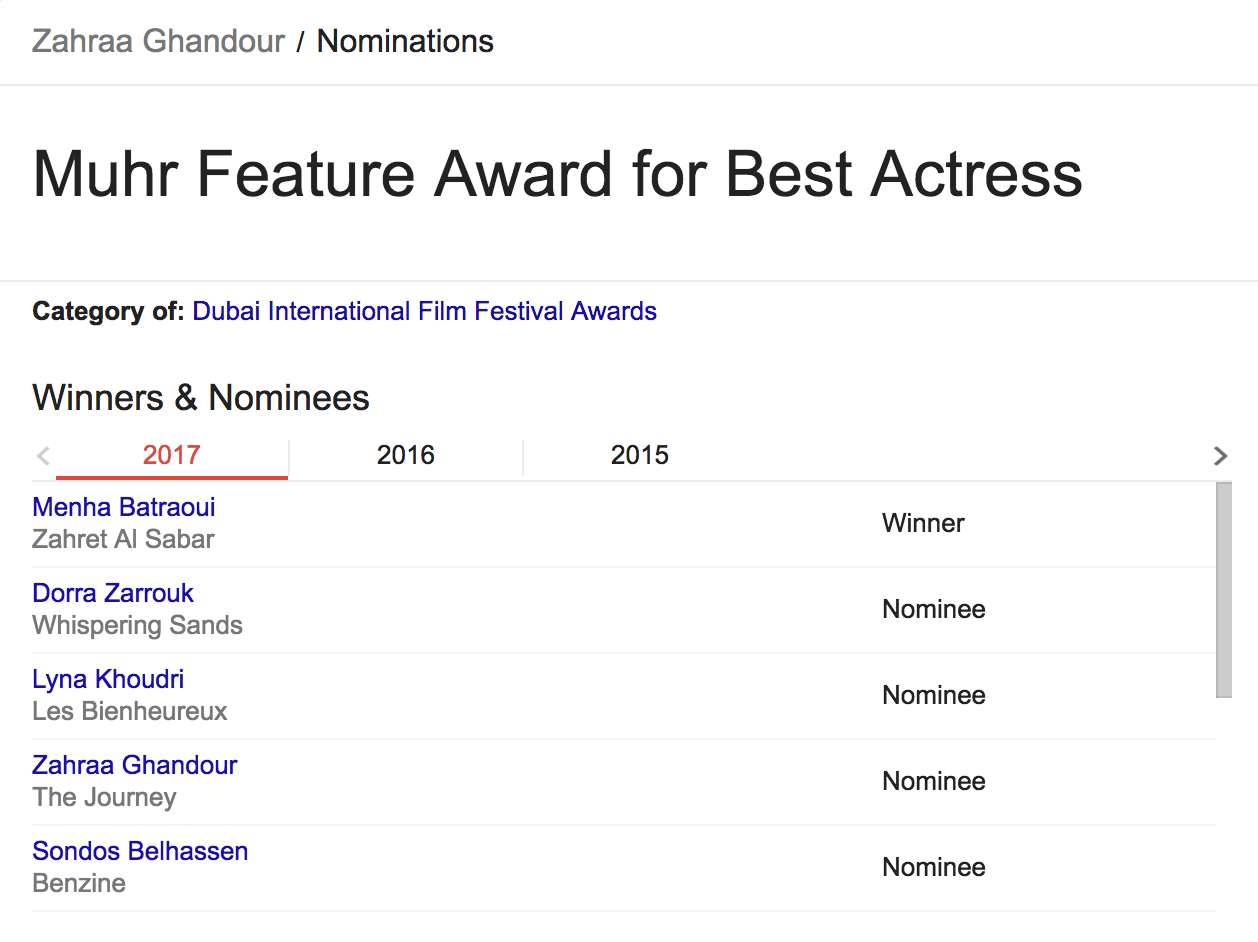The height and width of the screenshot is (942, 1258).
Task: Open Dubai International Film Festival Awards link
Action: [425, 311]
